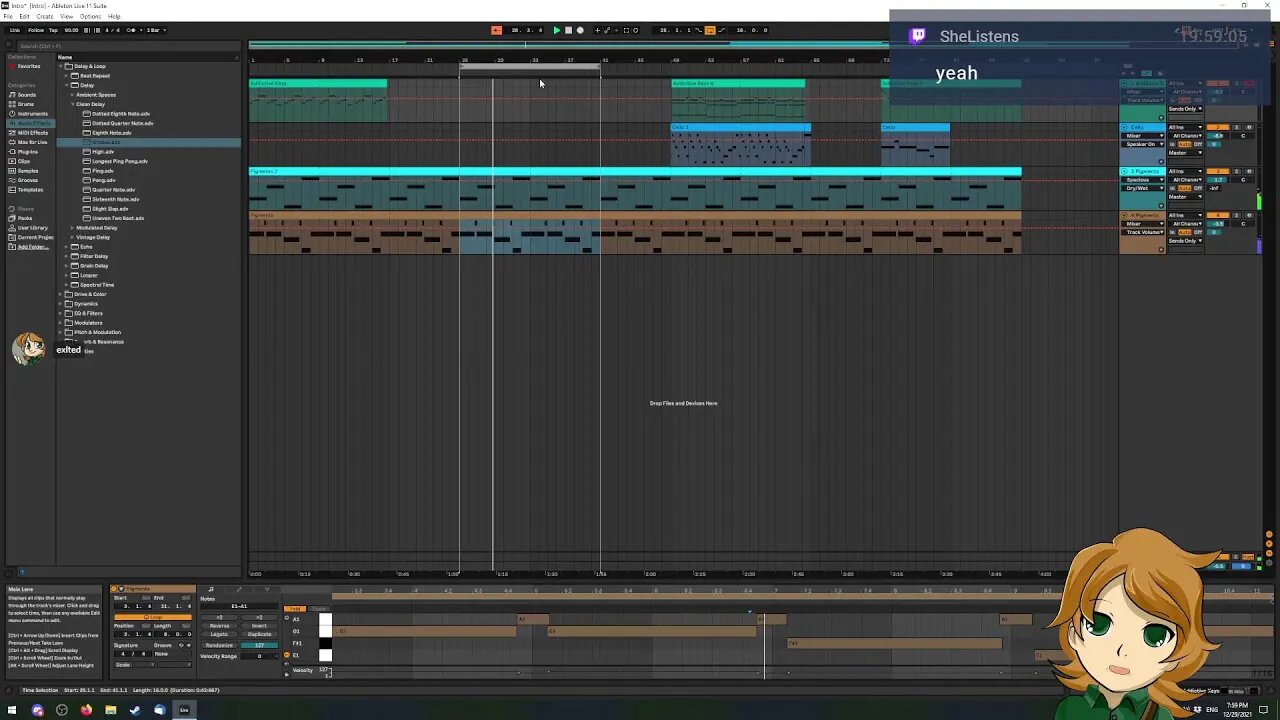Select Sounds category in browser
This screenshot has width=1280, height=720.
(26, 95)
